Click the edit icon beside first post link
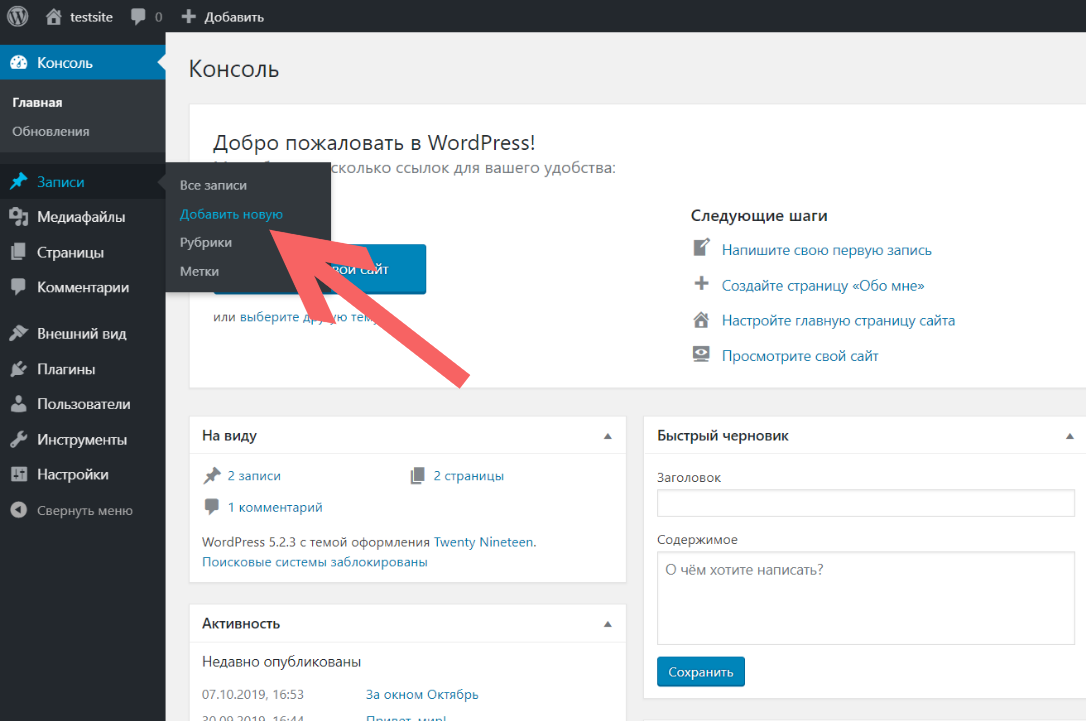The width and height of the screenshot is (1086, 721). [701, 248]
